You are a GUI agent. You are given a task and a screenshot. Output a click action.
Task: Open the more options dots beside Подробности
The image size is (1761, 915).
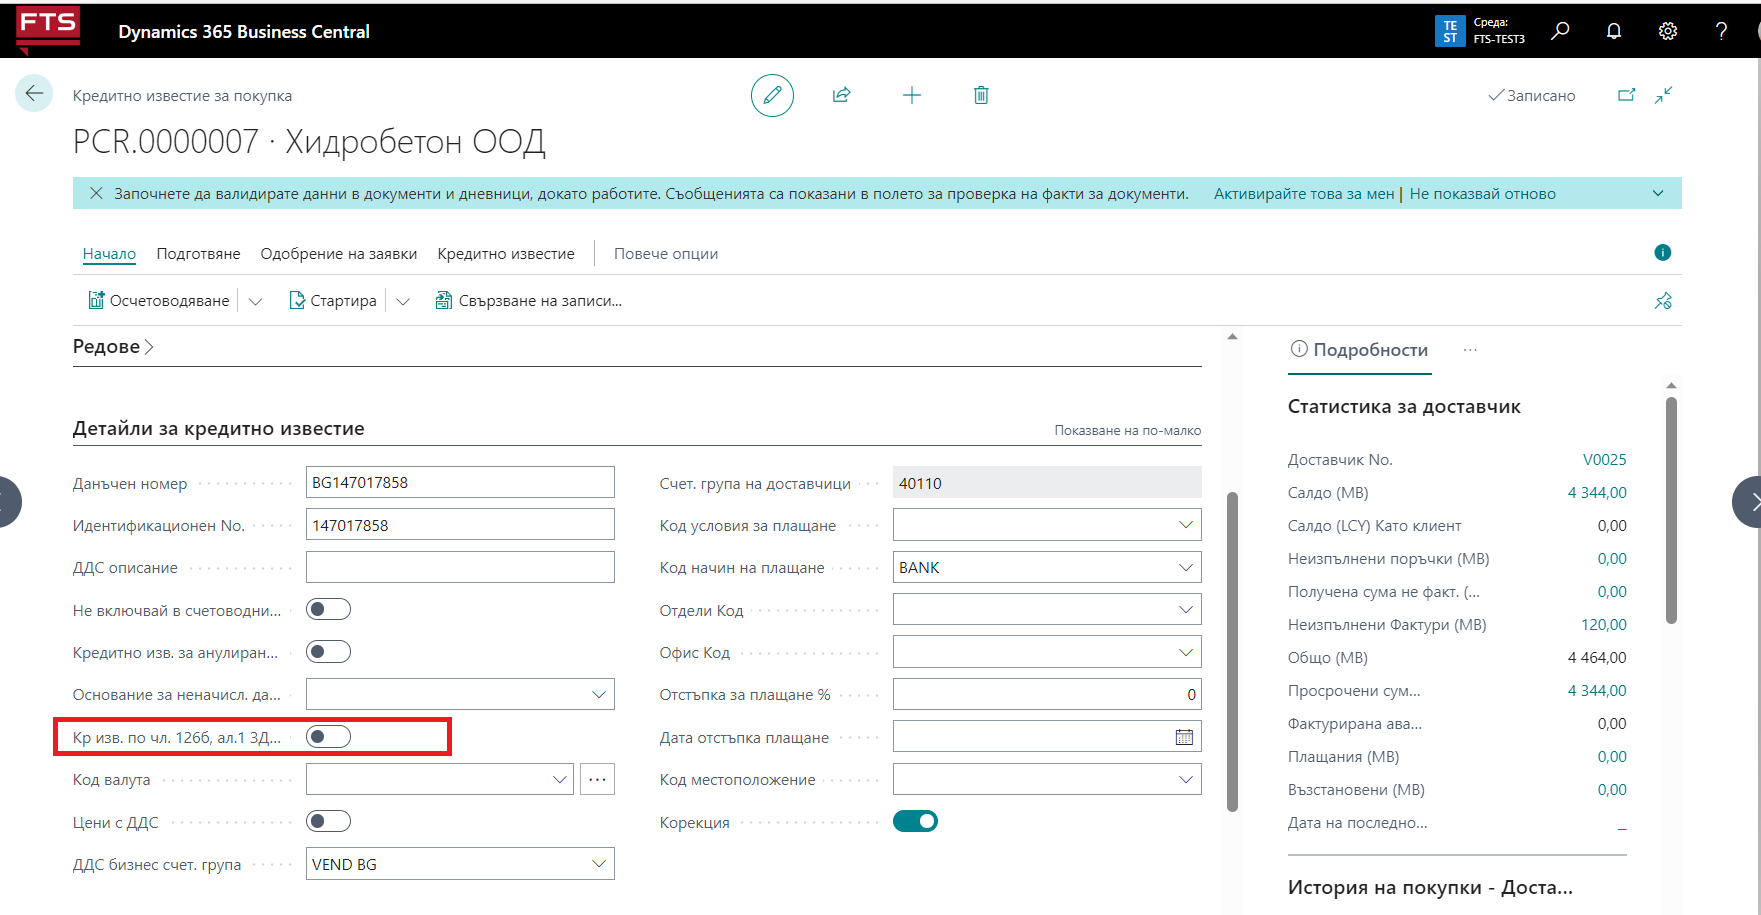coord(1470,350)
